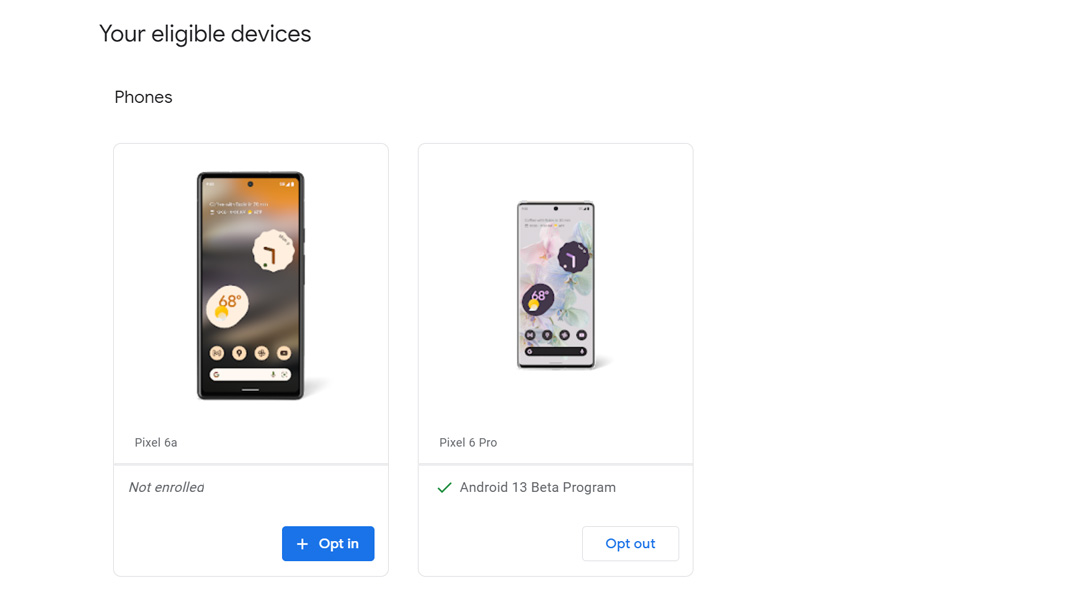Click the Opt in button for Pixel 6a
1066x600 pixels.
coord(328,544)
